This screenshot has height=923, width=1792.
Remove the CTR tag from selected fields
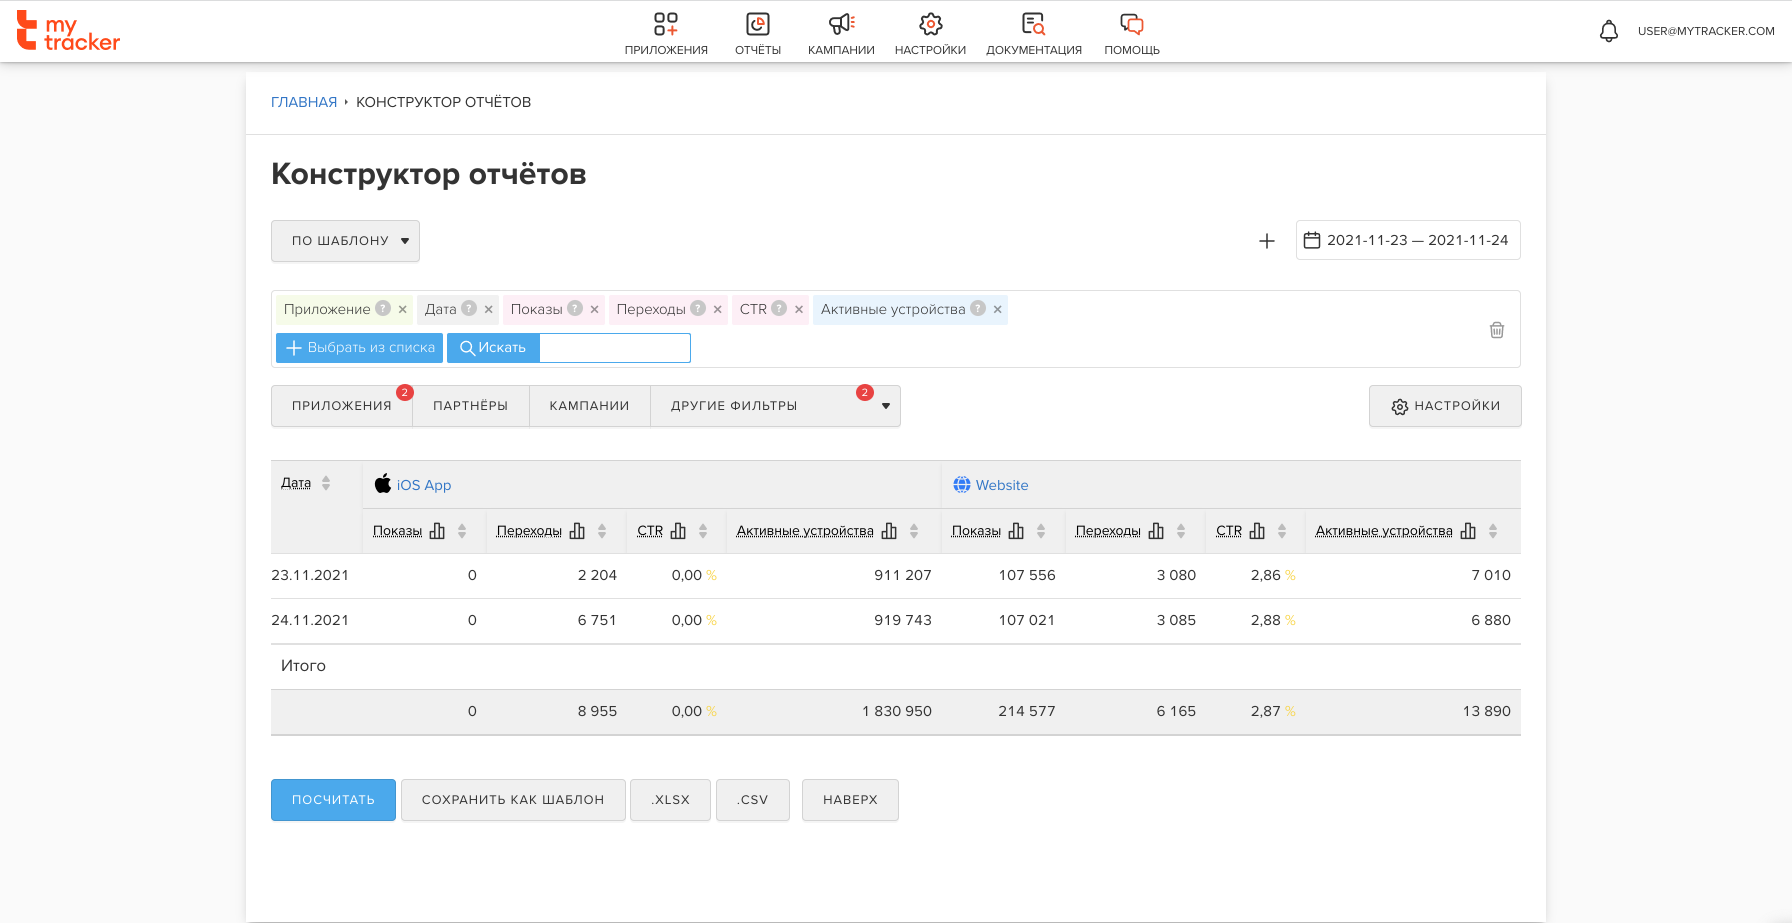[x=798, y=310]
